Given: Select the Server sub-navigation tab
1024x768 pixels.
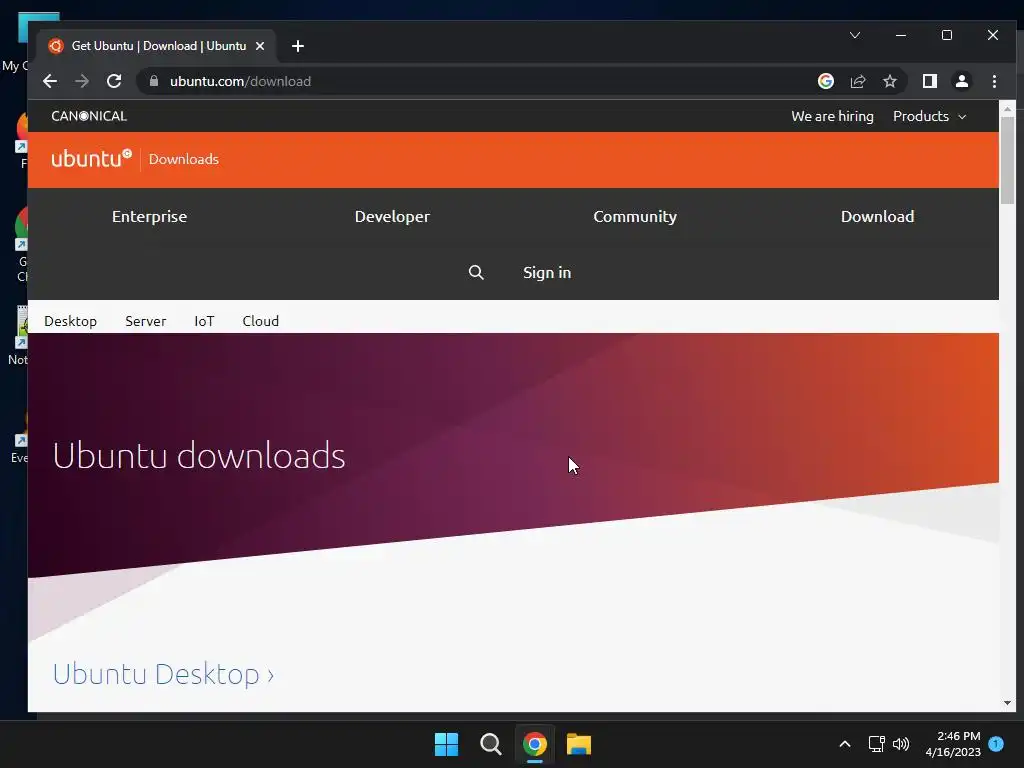Looking at the screenshot, I should coord(146,321).
